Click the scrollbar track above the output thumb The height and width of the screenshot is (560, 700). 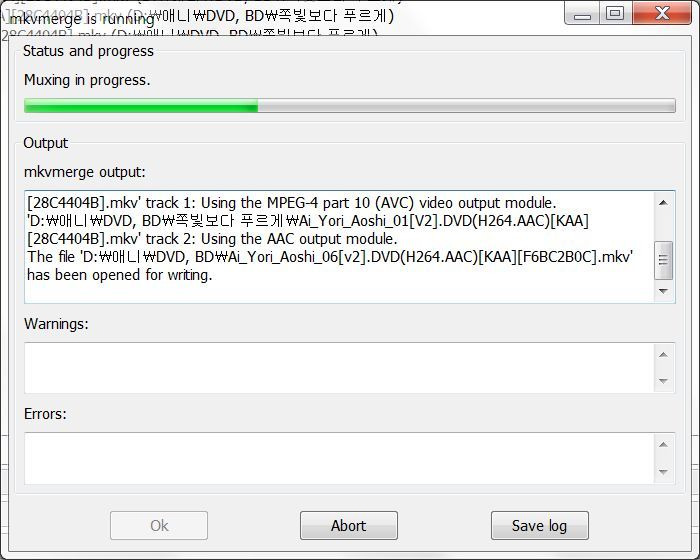click(x=663, y=227)
